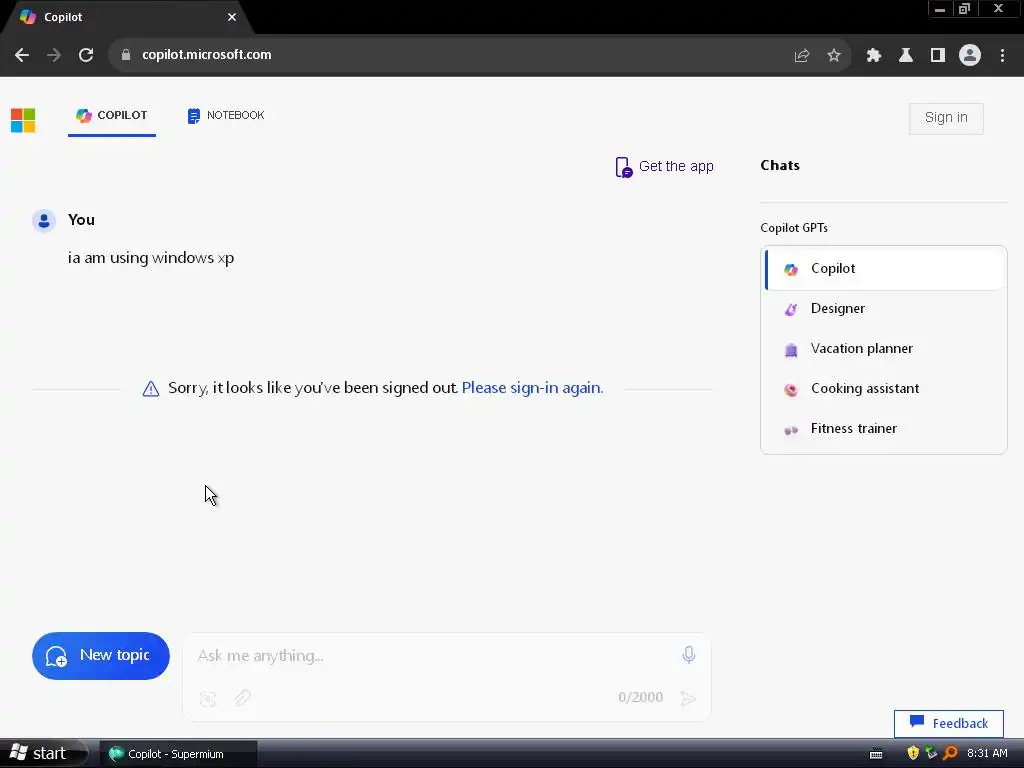Open the Feedback button
The image size is (1024, 768).
coord(948,724)
